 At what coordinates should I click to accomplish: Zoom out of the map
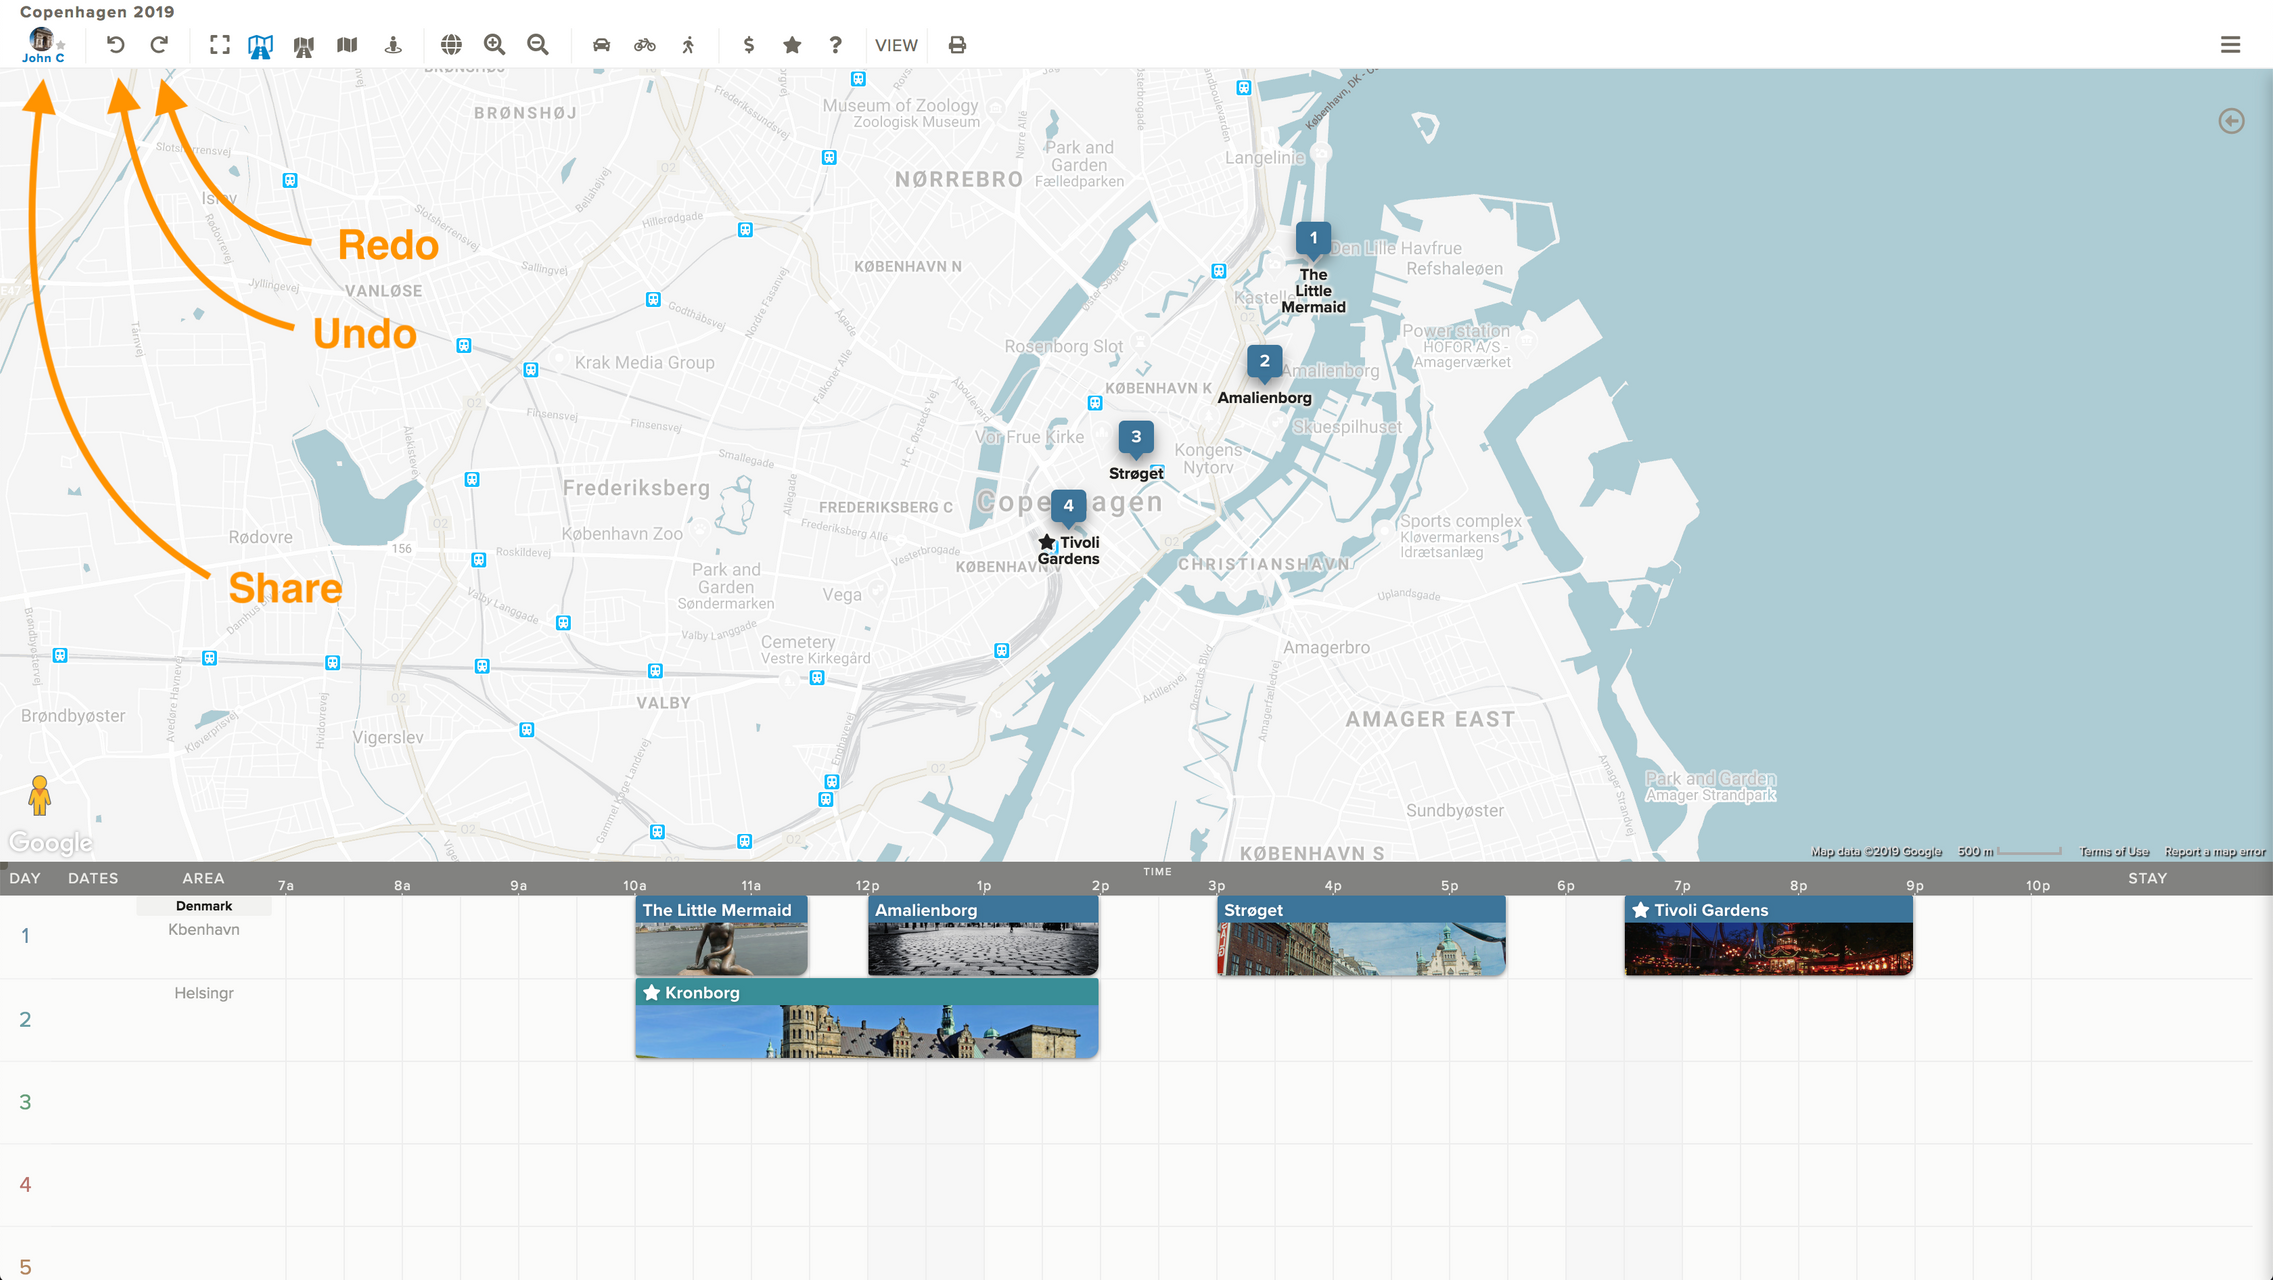[538, 45]
